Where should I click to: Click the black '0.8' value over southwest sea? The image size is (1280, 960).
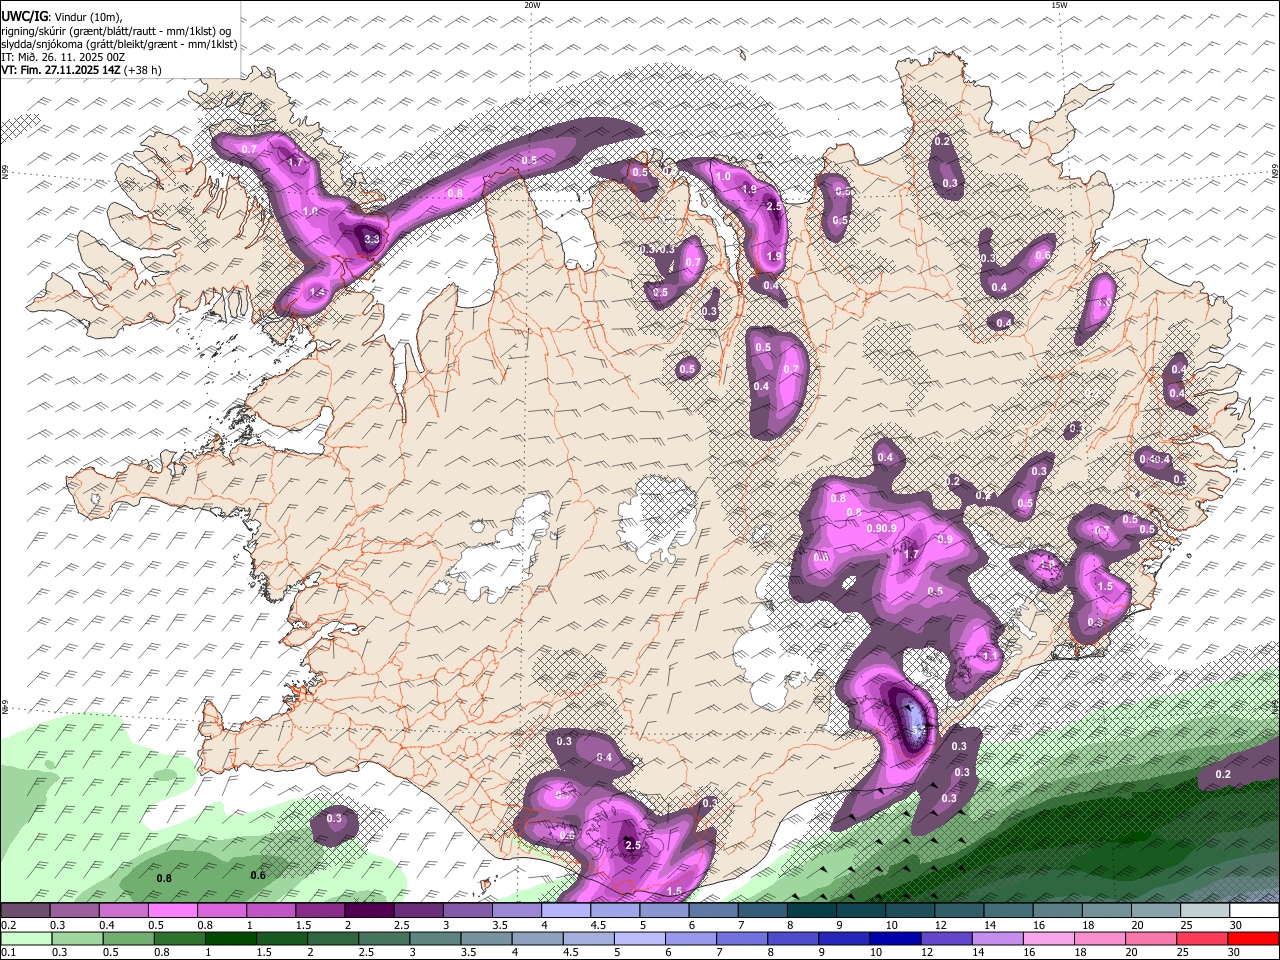(165, 878)
